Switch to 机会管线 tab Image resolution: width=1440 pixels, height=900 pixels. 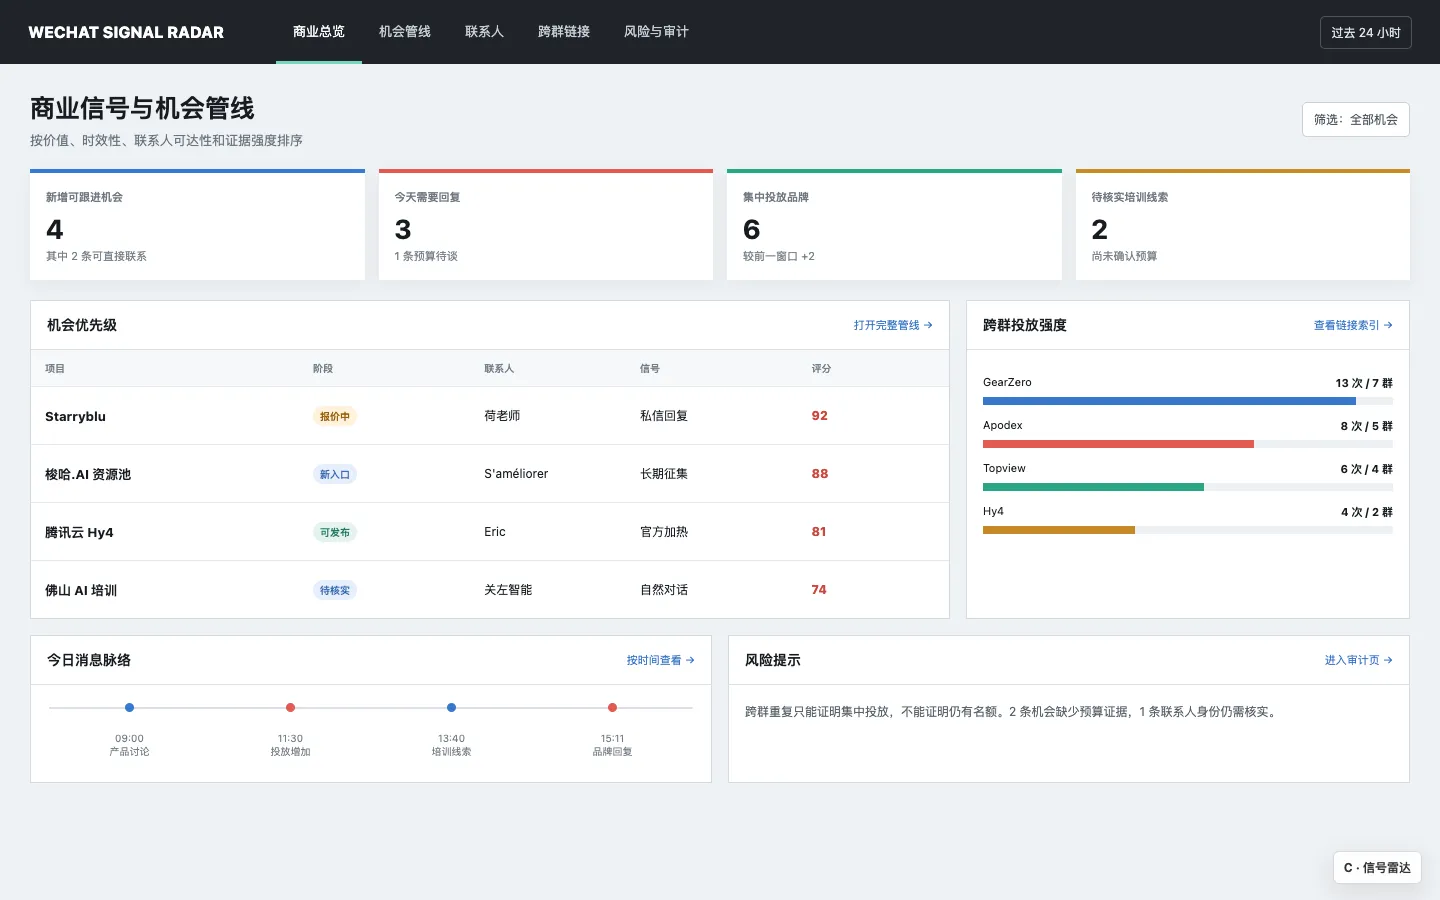coord(405,32)
